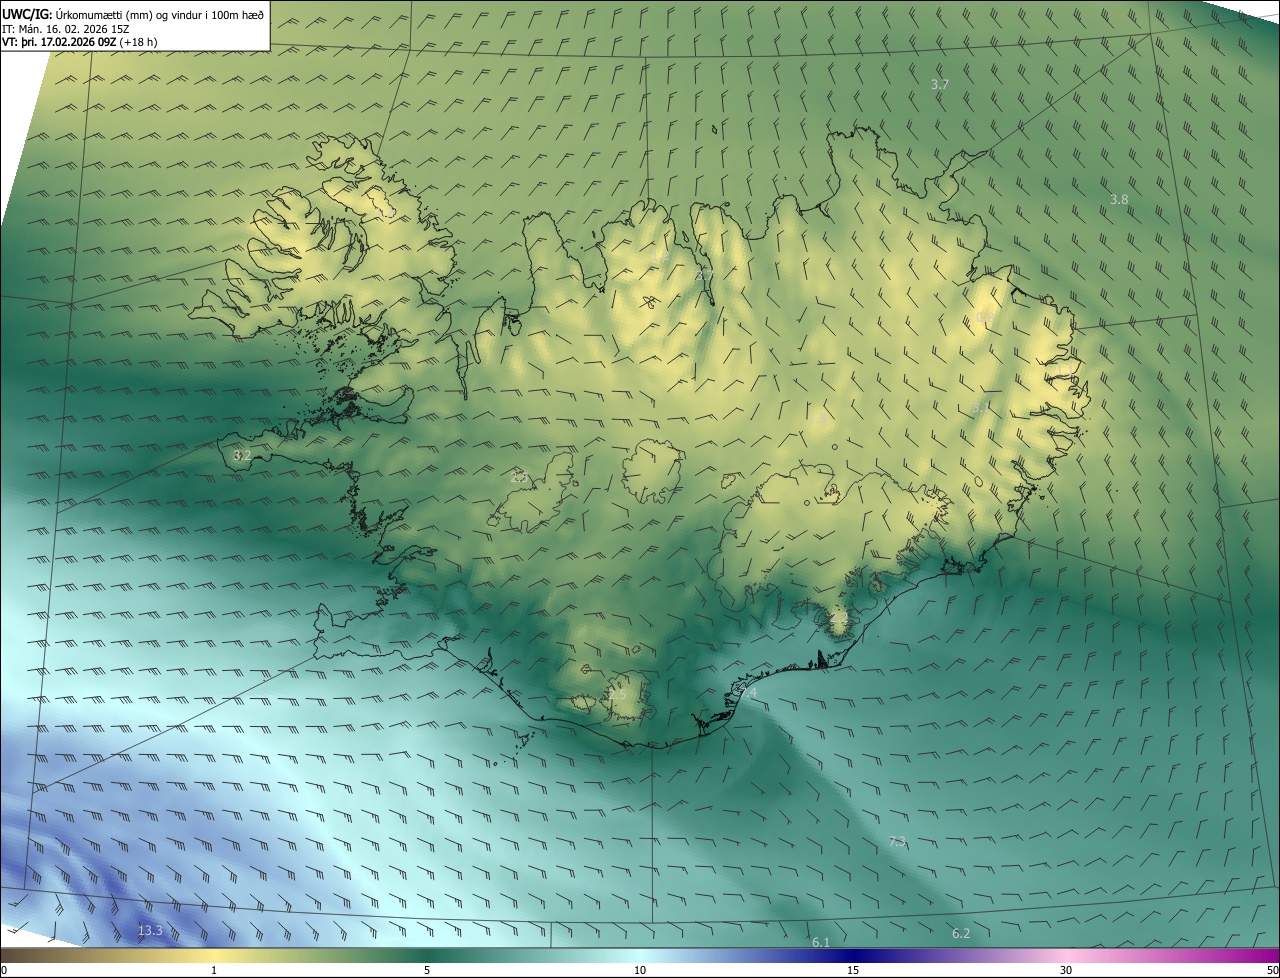
Task: Click the 'VT: Þri. 17.02.2026 09Z (+18 h)' line
Action: click(80, 42)
